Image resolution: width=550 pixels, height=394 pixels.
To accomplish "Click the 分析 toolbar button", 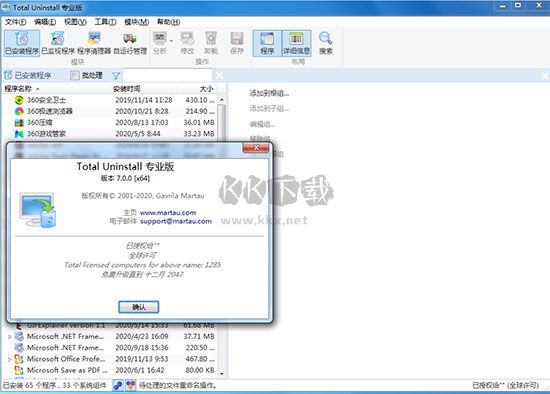I will click(160, 43).
